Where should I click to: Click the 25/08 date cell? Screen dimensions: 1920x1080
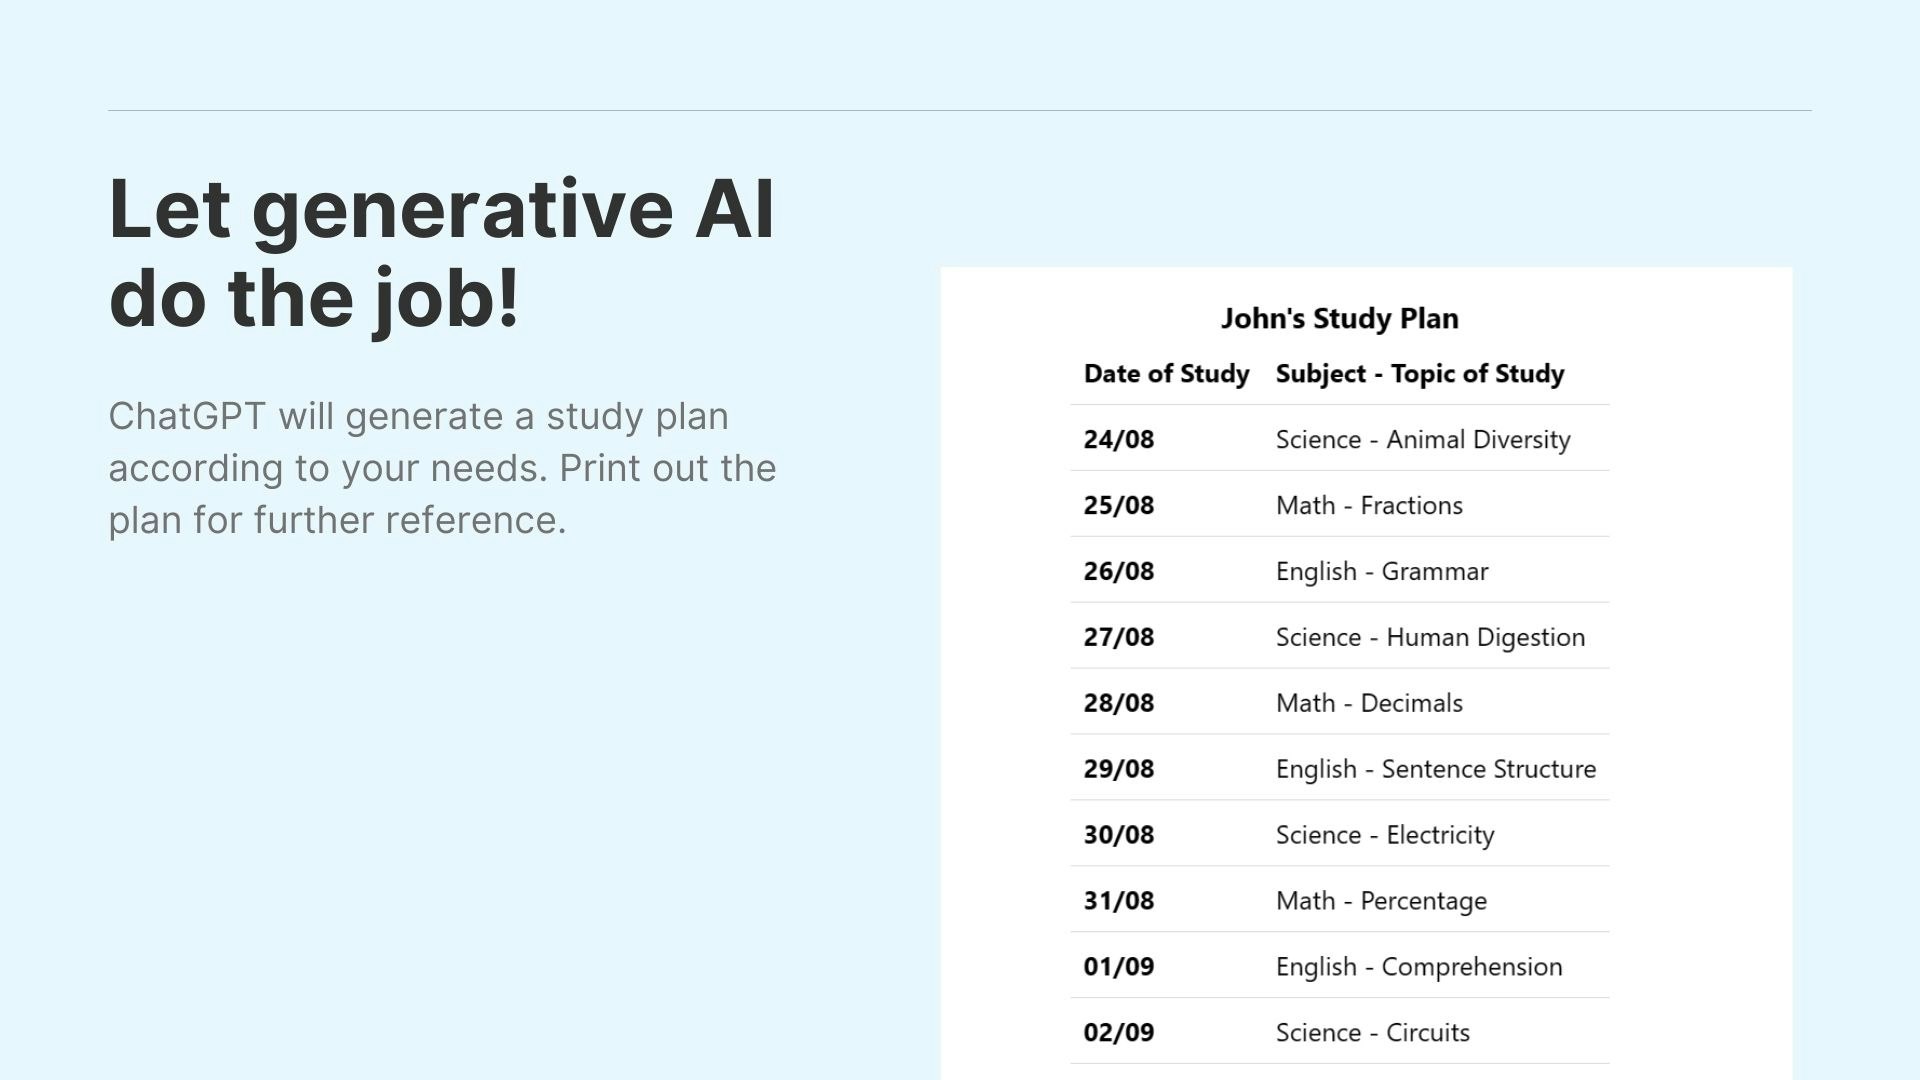tap(1118, 506)
